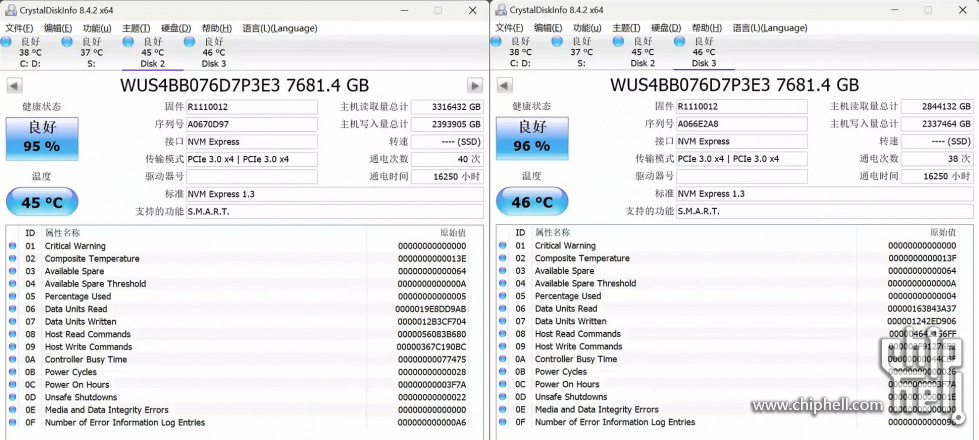Click power on count field 38 次
The width and height of the screenshot is (979, 440).
(937, 159)
